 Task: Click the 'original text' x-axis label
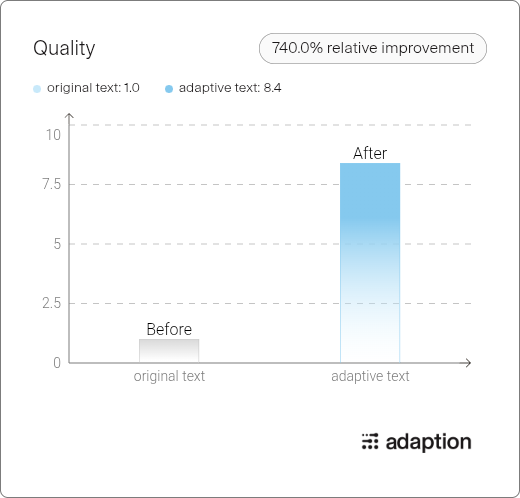[169, 376]
